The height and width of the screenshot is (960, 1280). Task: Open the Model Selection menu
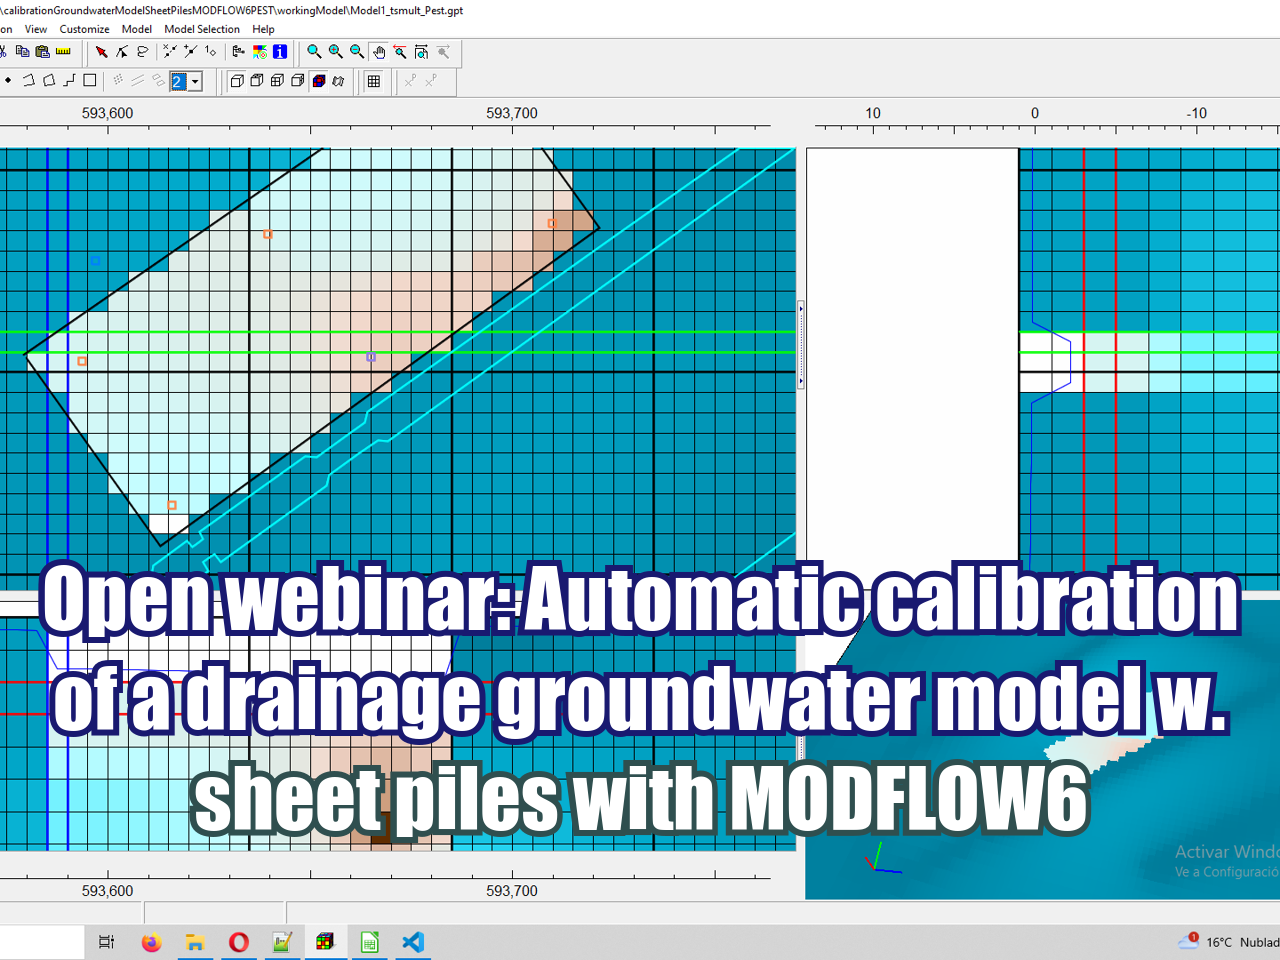(202, 29)
